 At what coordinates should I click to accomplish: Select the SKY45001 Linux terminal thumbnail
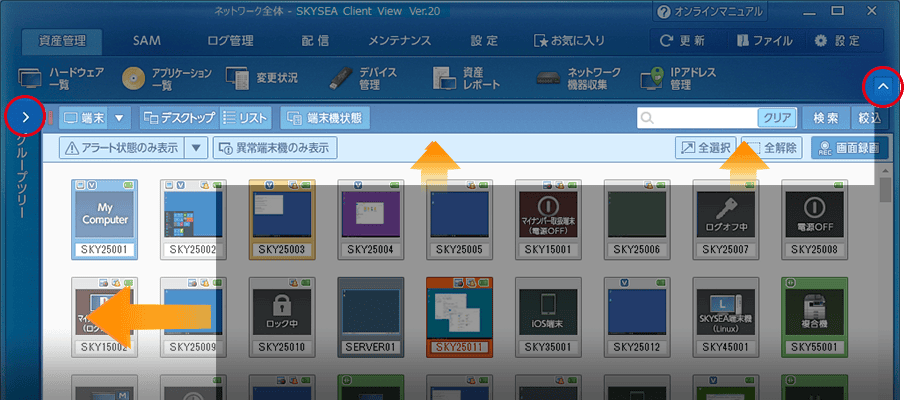(726, 317)
